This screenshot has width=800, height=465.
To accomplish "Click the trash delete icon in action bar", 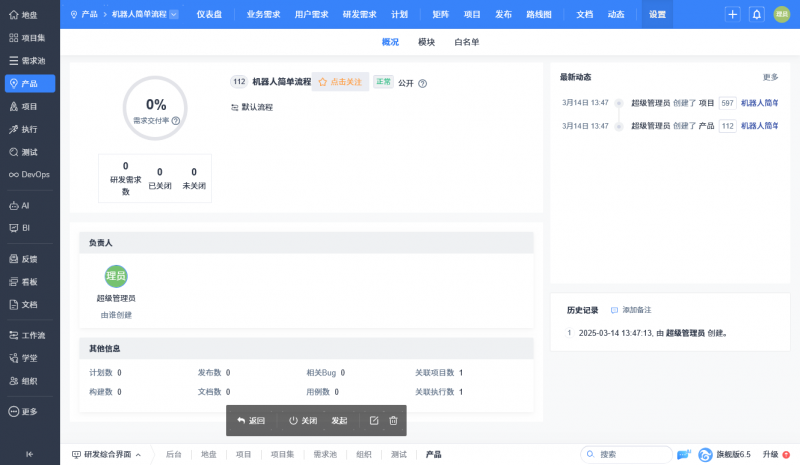I will tap(393, 420).
